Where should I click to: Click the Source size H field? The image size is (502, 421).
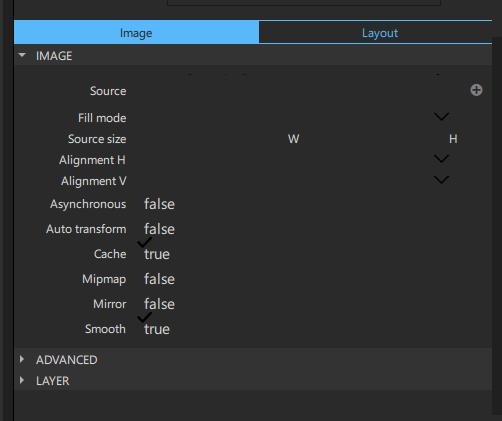pos(373,139)
